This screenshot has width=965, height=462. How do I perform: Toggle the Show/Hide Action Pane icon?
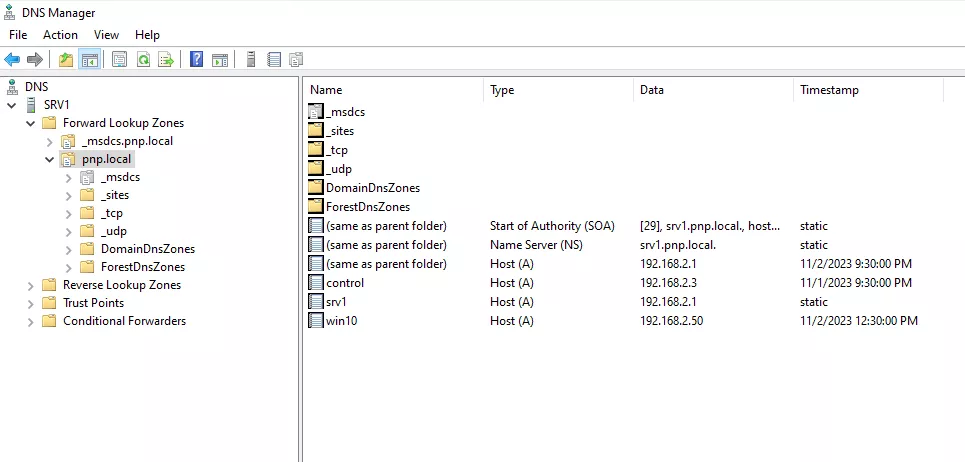point(220,60)
